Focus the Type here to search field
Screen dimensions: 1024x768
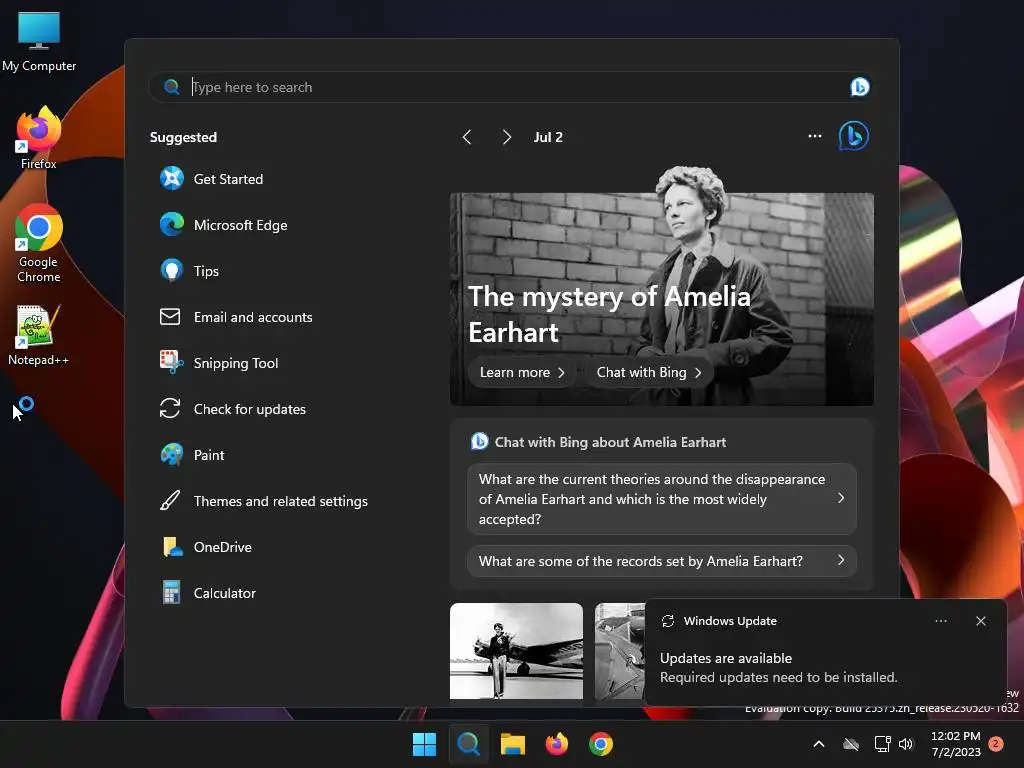(509, 87)
